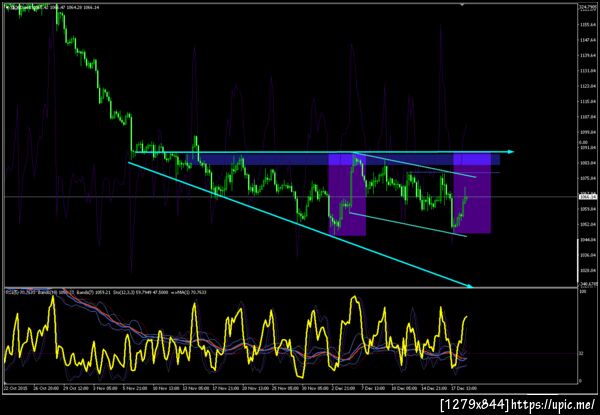
Task: Select the right purple rectangle near 17 Dec
Action: [x=472, y=193]
